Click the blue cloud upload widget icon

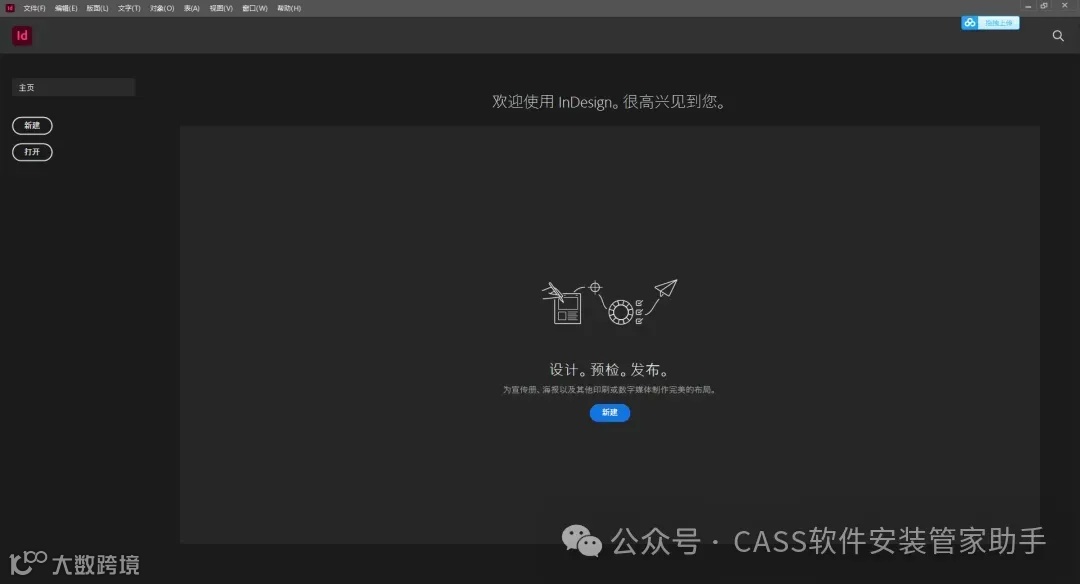tap(970, 23)
